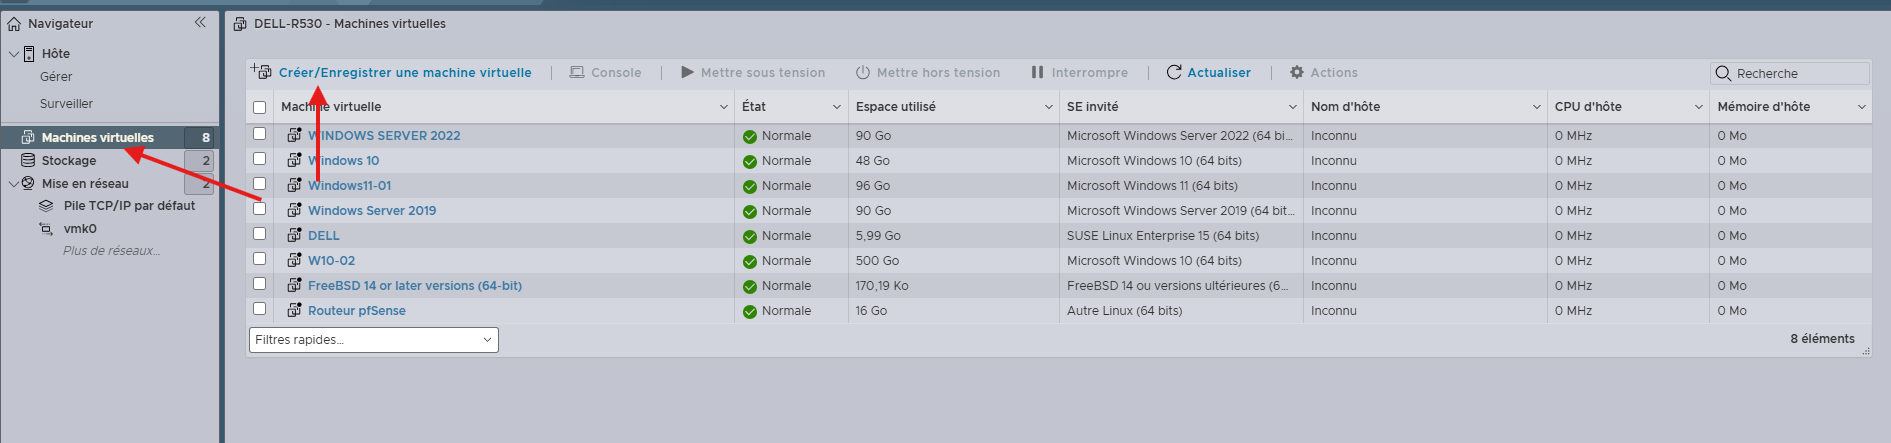Check the Windows11-01 row checkbox

click(260, 184)
